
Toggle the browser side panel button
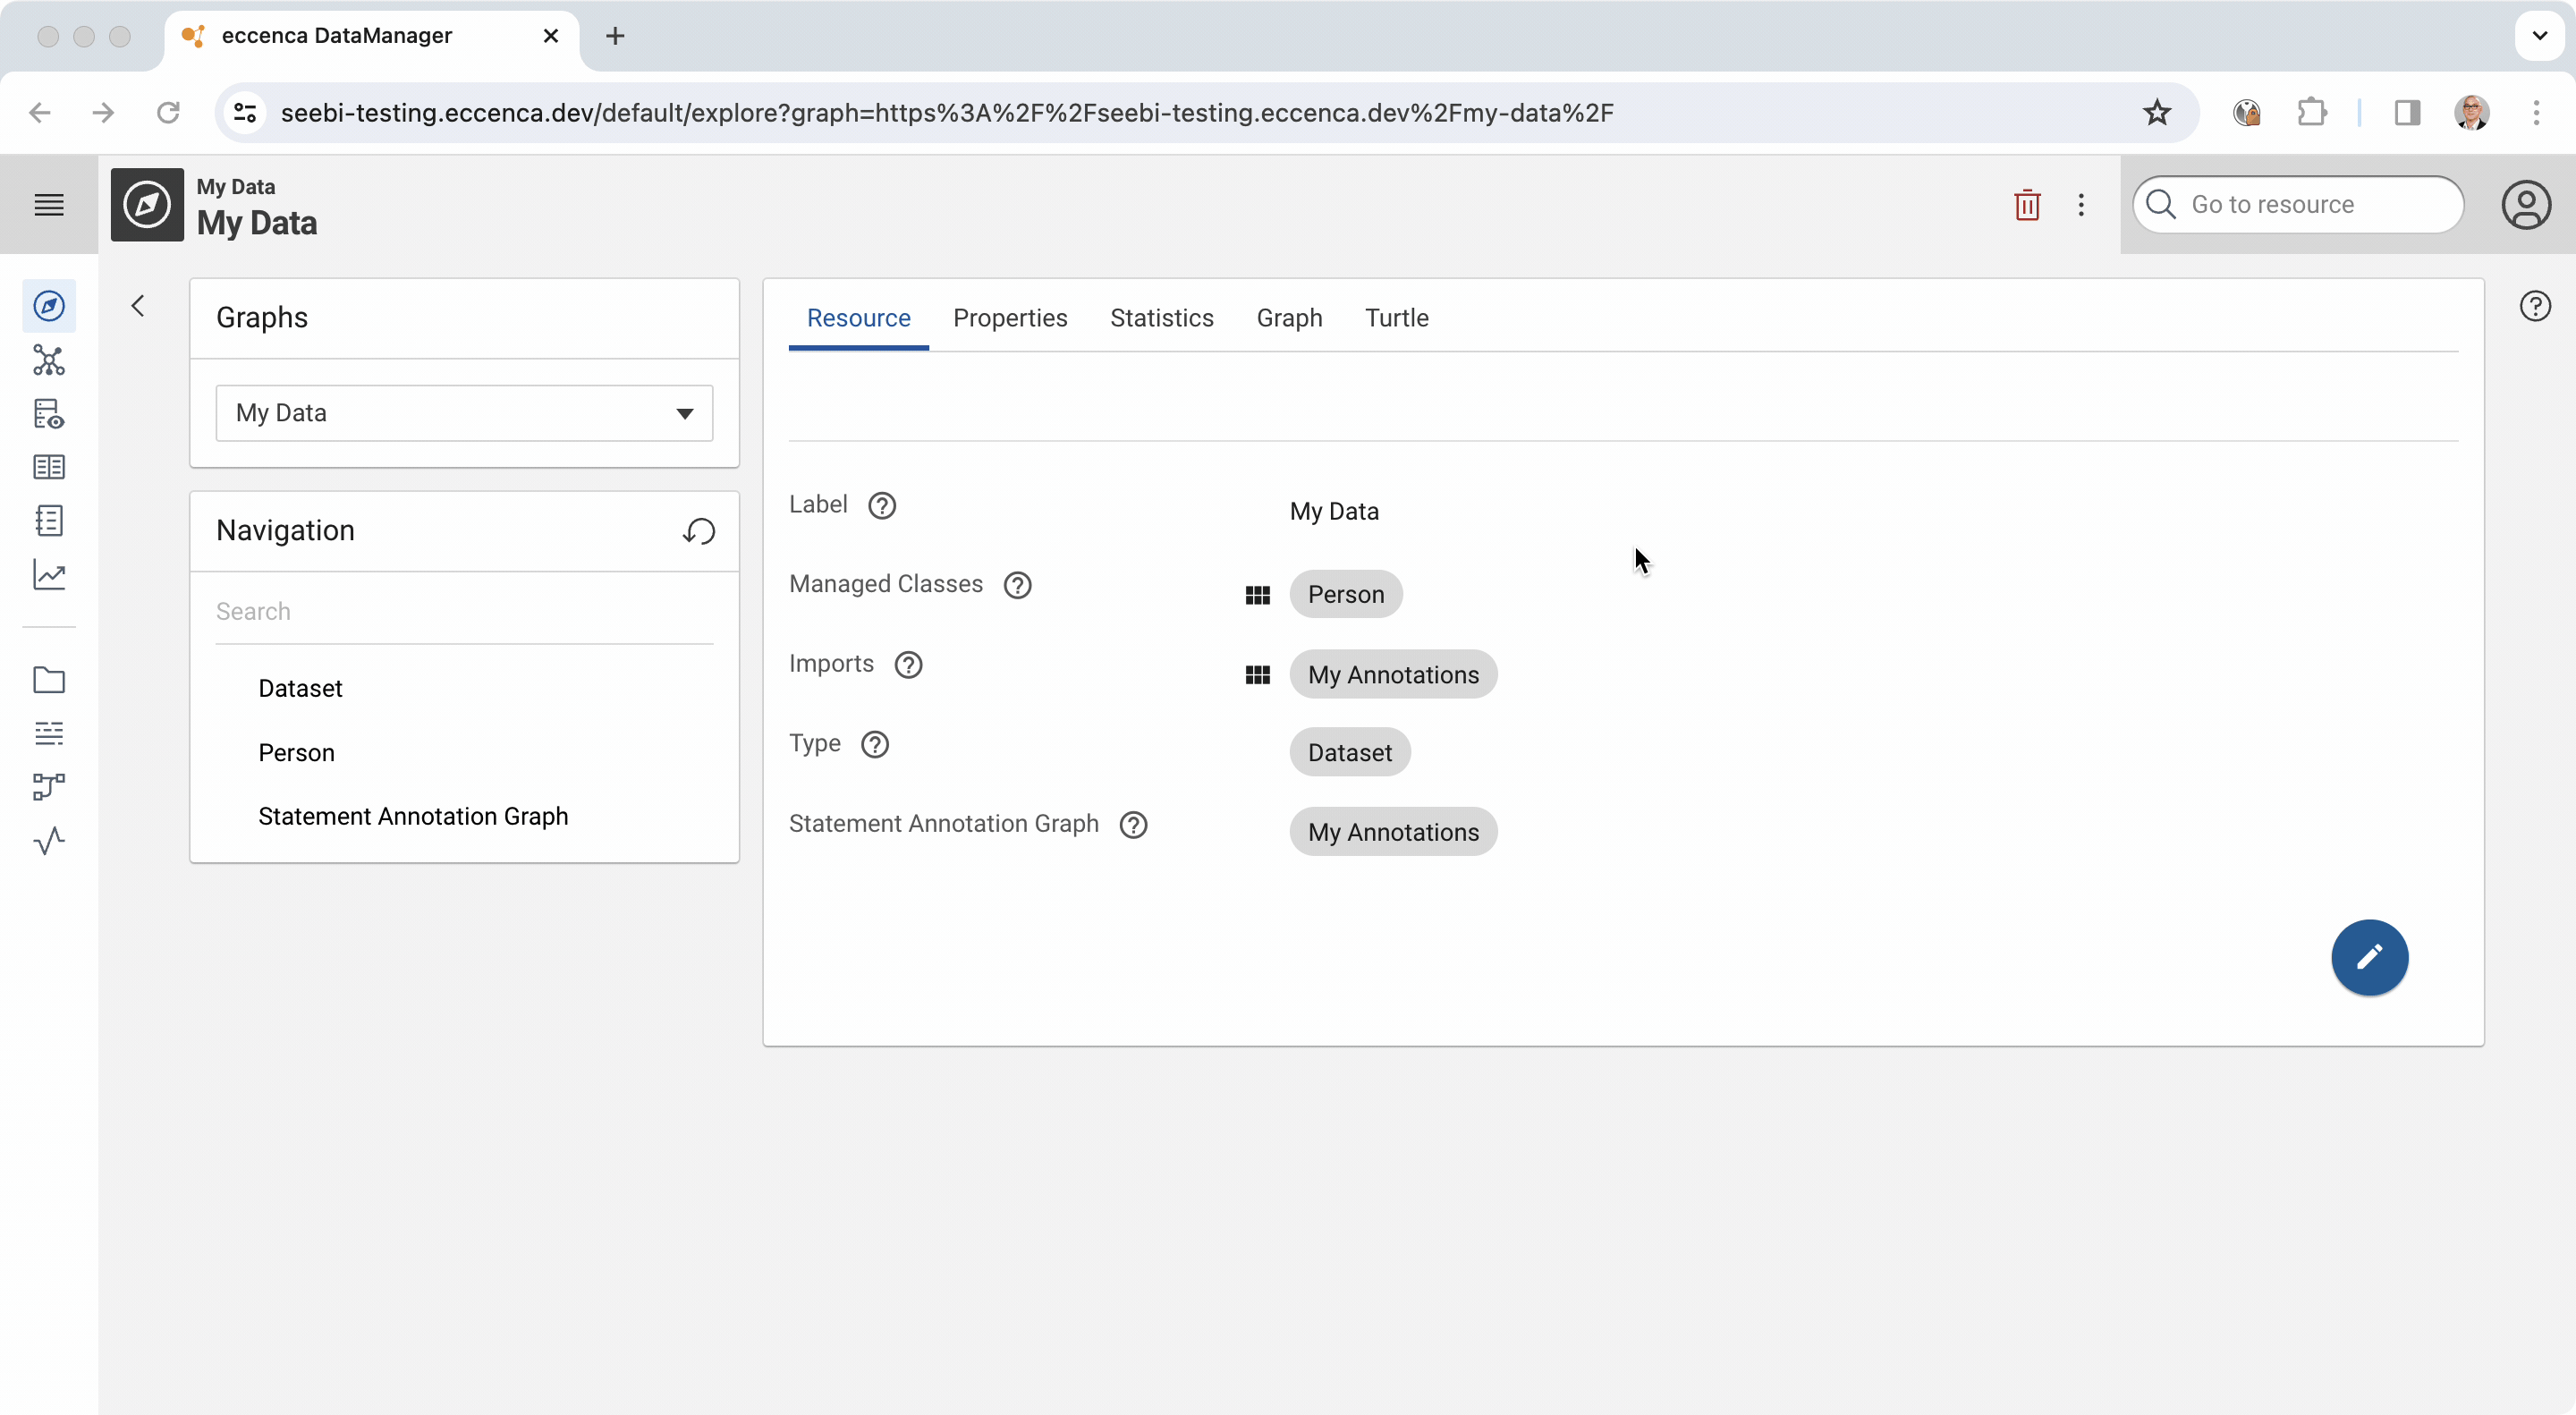click(x=2406, y=112)
